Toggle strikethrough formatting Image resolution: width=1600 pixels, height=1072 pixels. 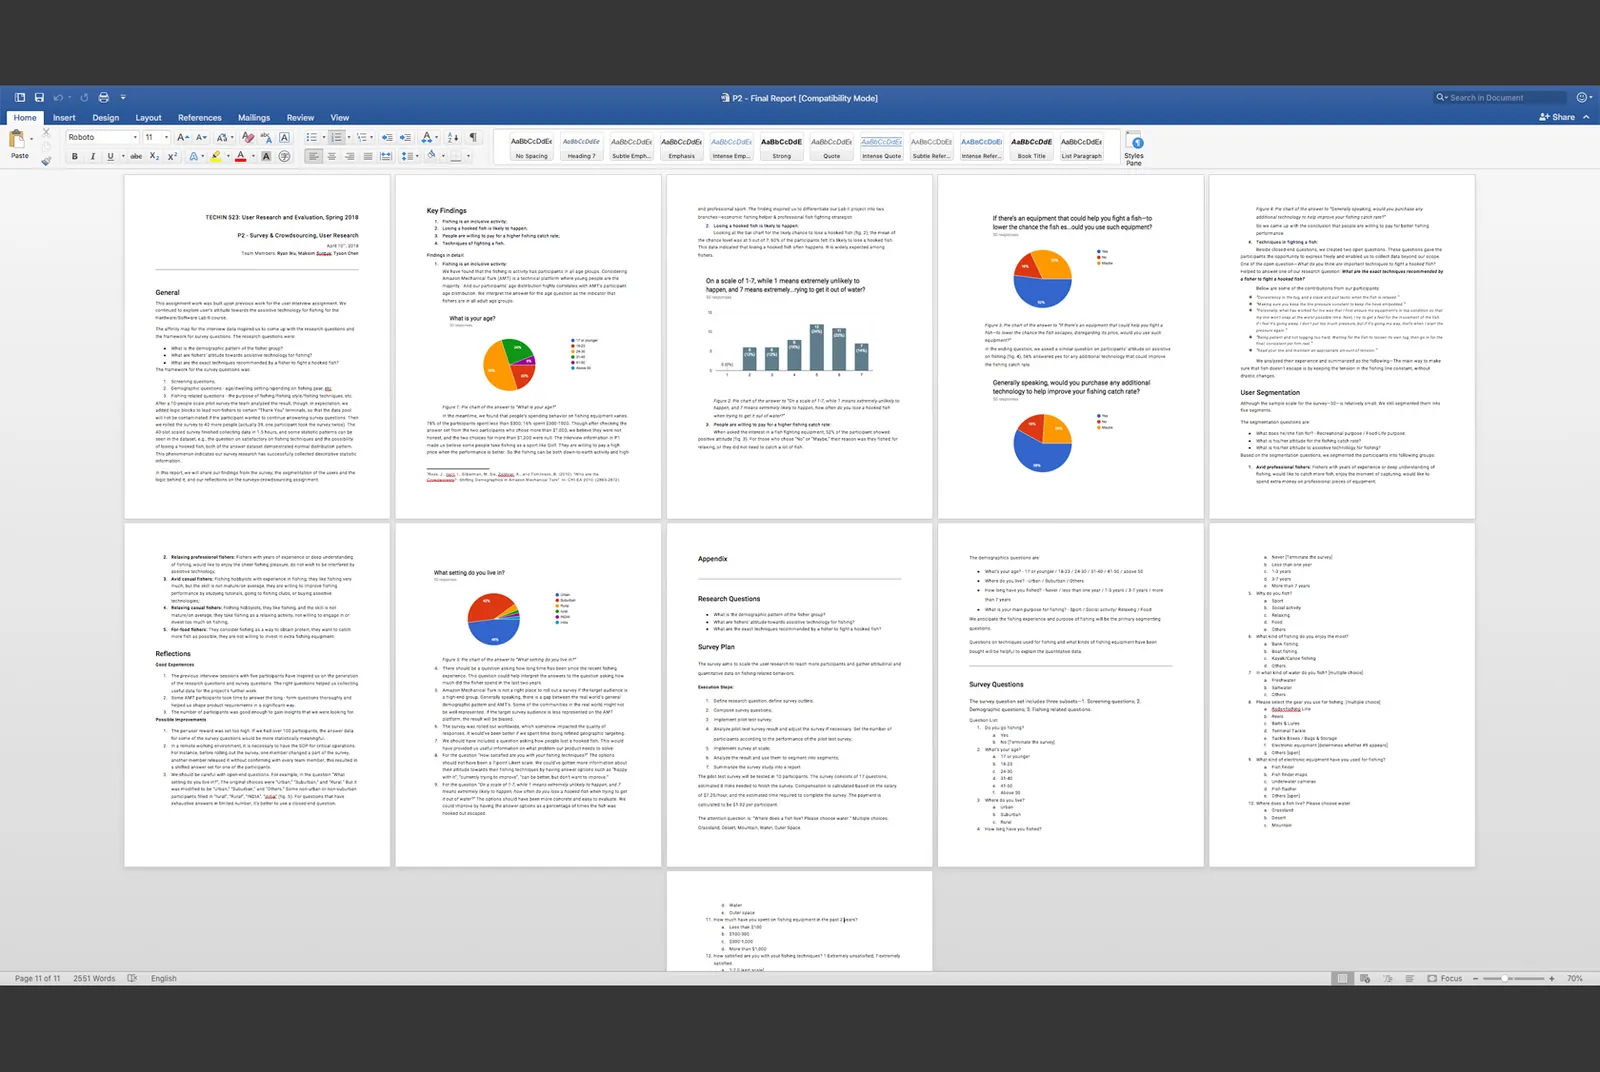[x=136, y=156]
